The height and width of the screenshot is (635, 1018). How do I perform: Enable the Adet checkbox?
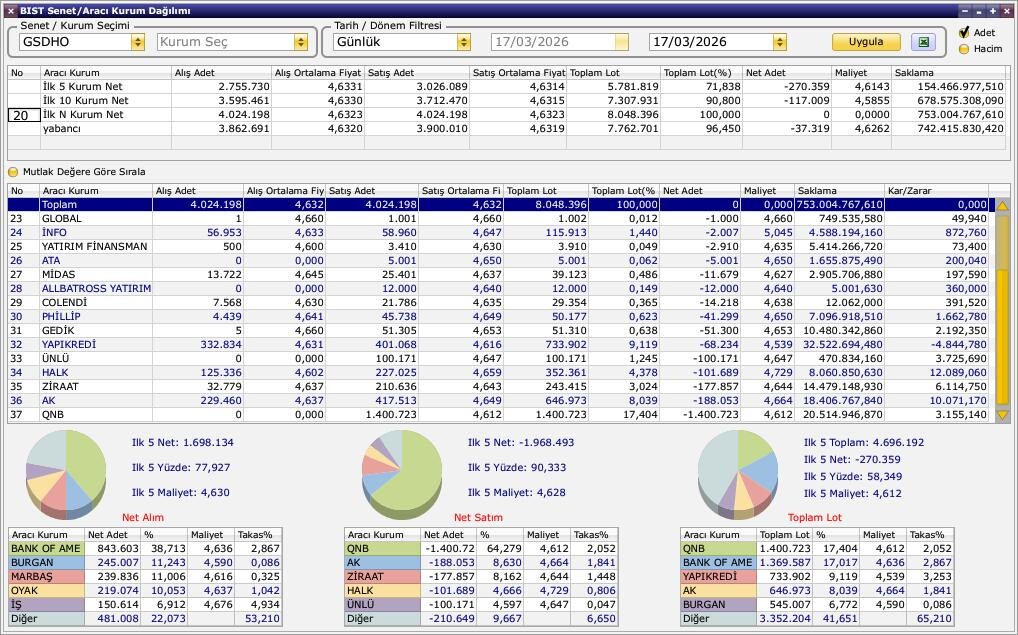point(964,33)
